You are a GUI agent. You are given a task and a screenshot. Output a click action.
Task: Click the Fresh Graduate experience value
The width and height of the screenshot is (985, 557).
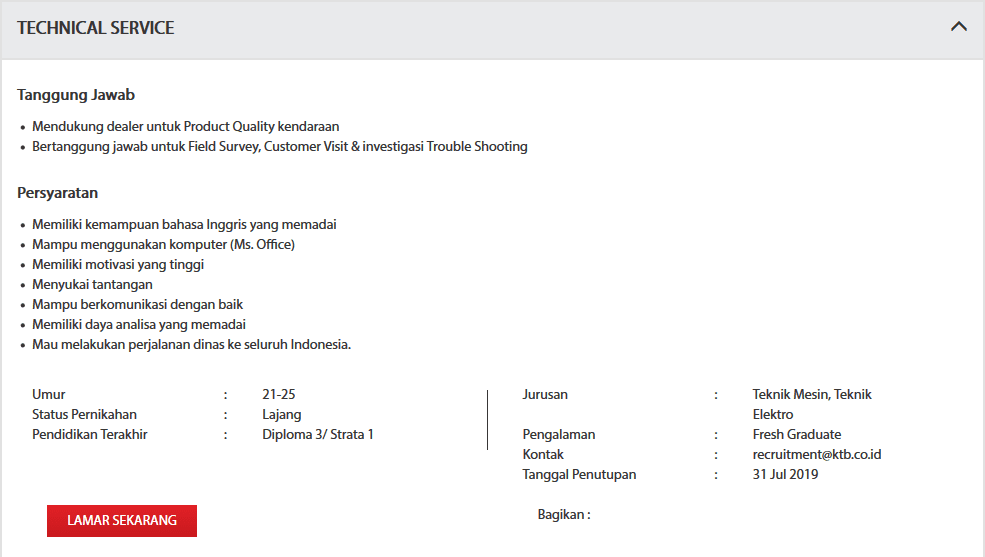[796, 434]
